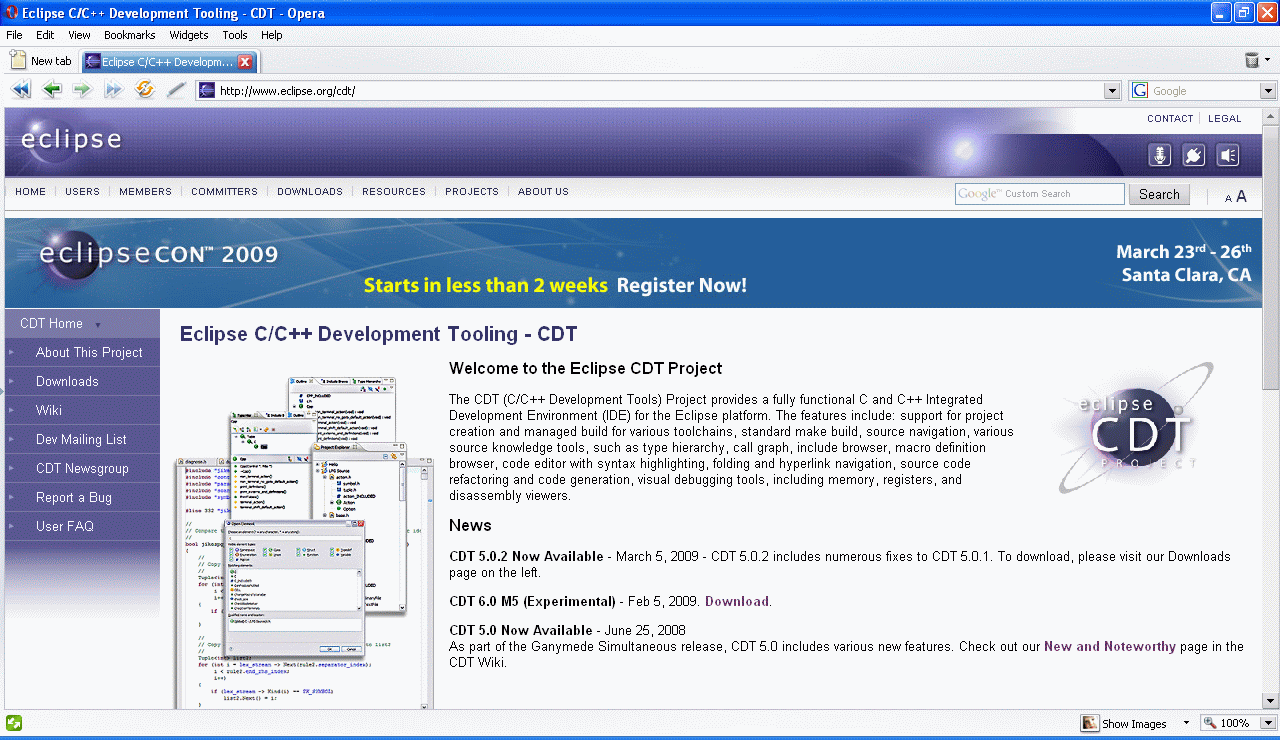1280x740 pixels.
Task: Open the ABOUT US navigation link
Action: click(543, 191)
